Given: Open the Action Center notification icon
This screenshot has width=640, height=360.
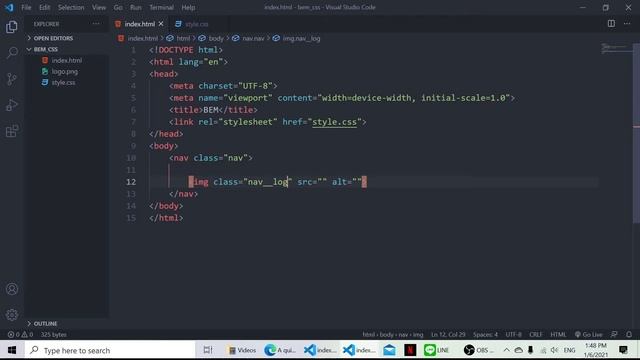Looking at the screenshot, I should coord(623,350).
